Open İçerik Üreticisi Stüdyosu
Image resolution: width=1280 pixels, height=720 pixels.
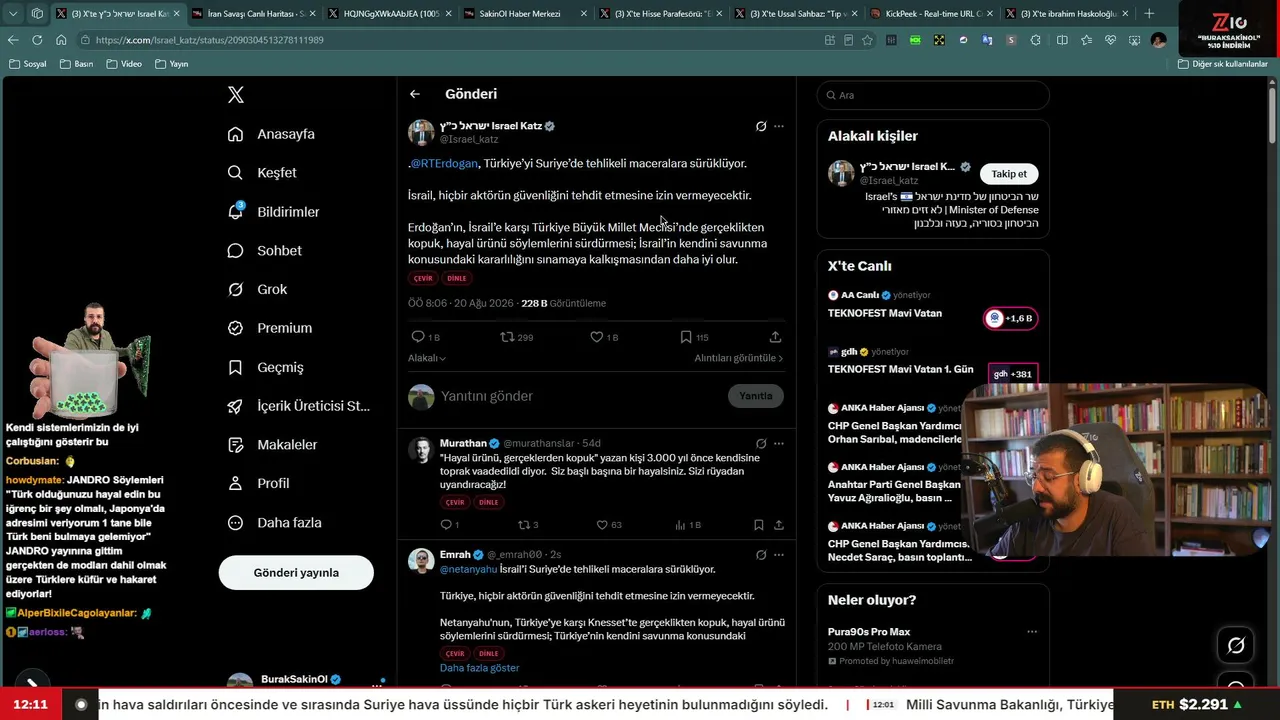298,406
